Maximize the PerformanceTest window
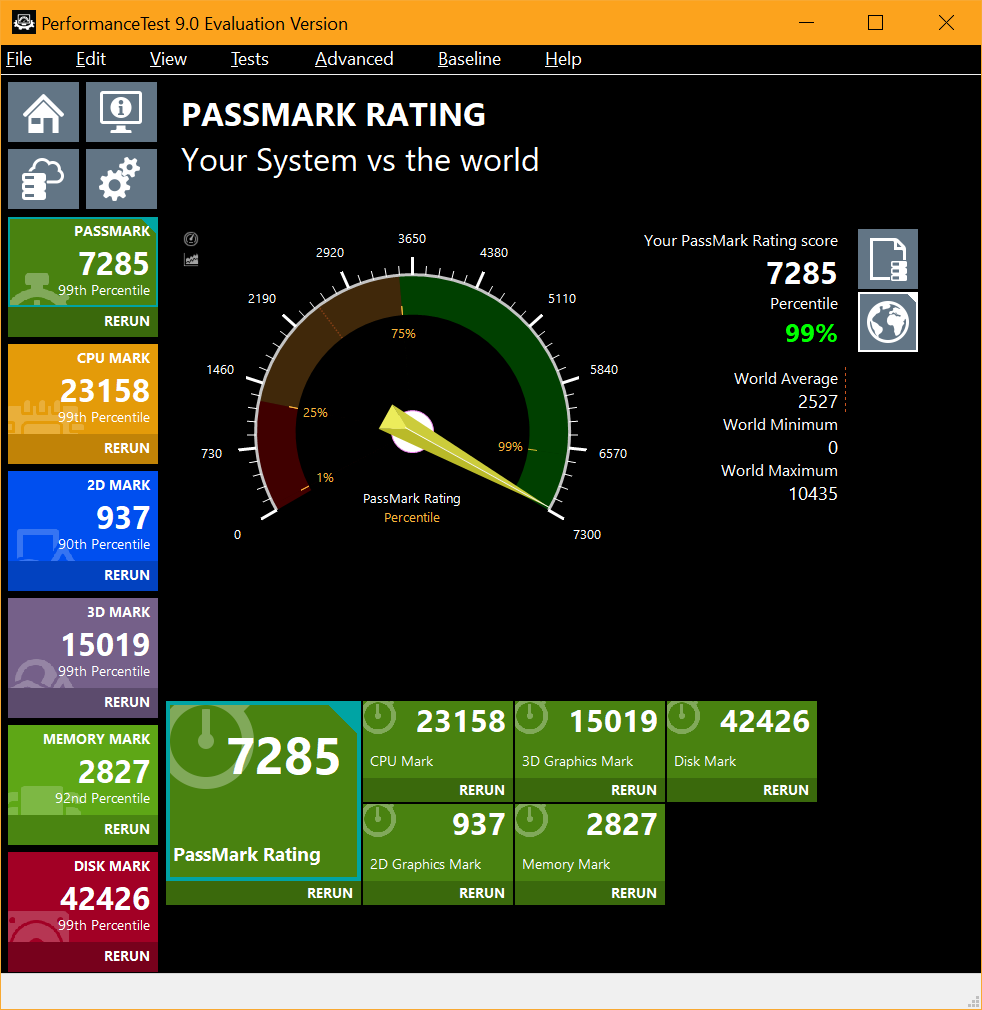982x1010 pixels. tap(875, 23)
